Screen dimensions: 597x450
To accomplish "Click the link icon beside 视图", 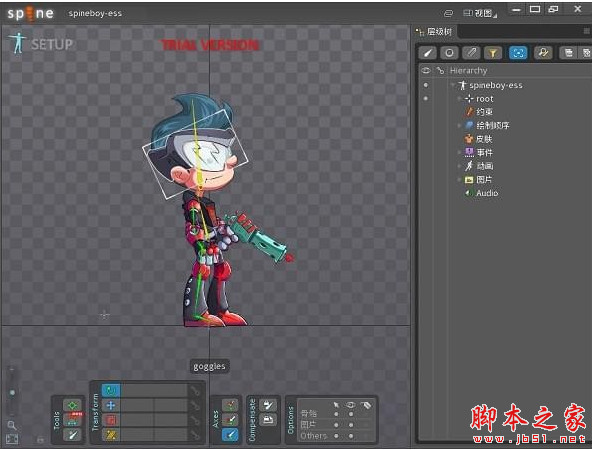I will tap(449, 13).
